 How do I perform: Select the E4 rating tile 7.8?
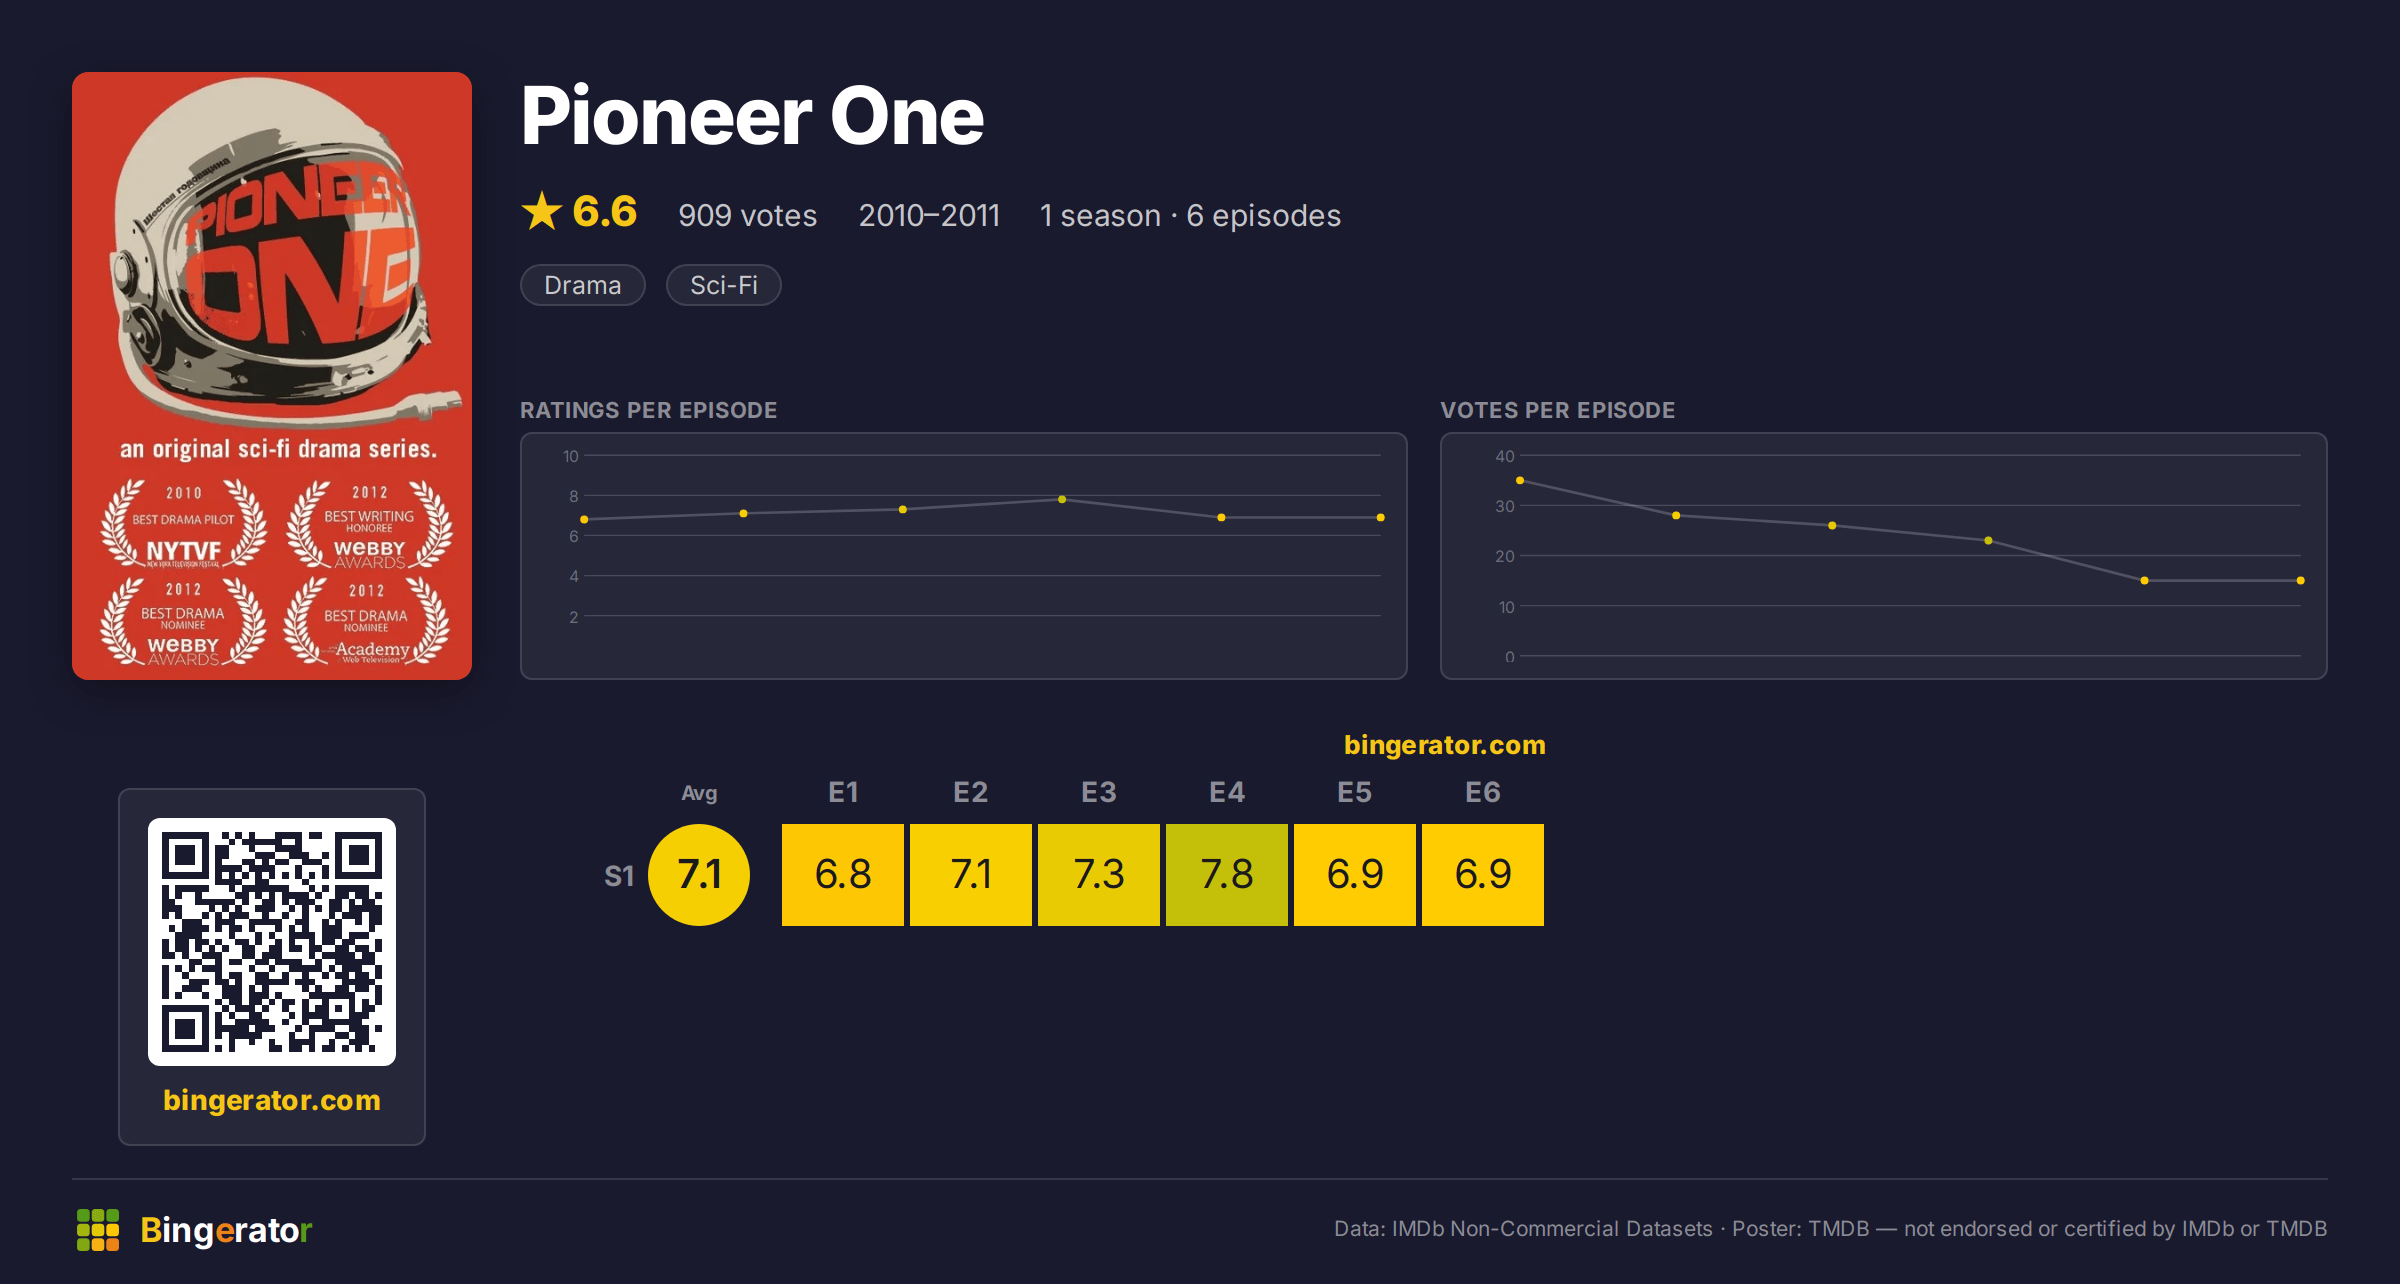(1227, 875)
